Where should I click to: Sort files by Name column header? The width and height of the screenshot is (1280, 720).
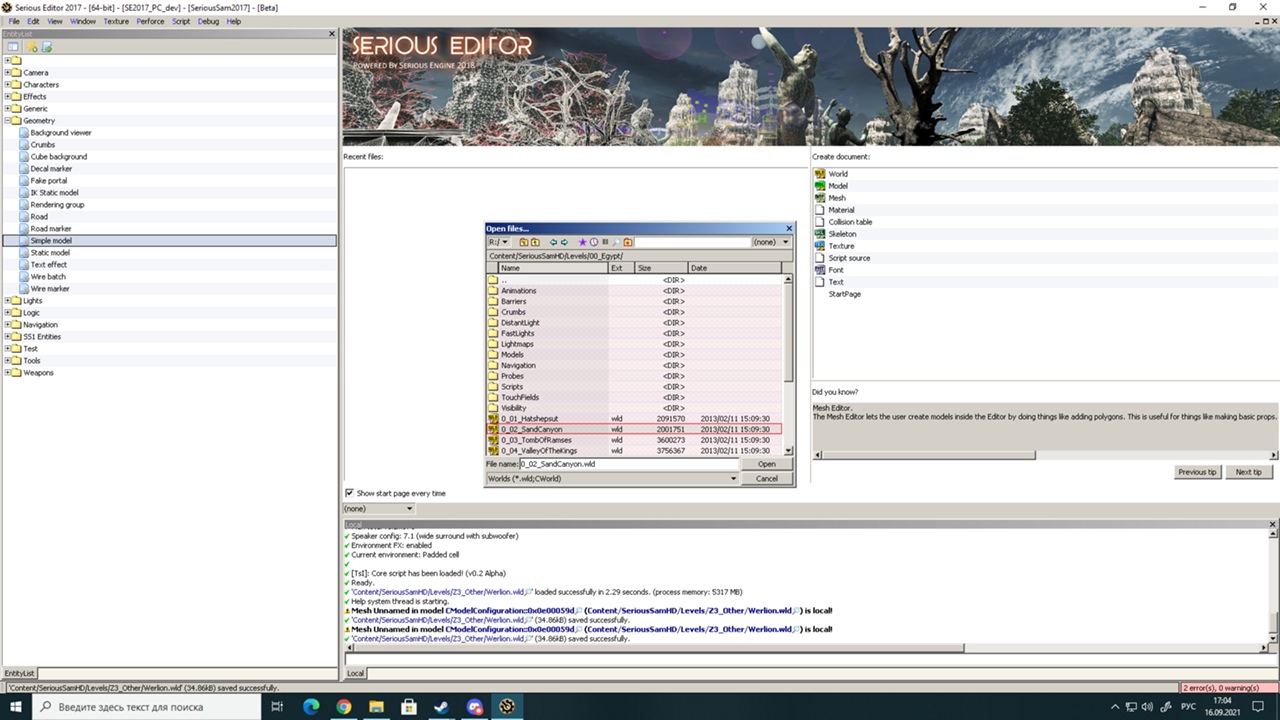click(x=553, y=268)
